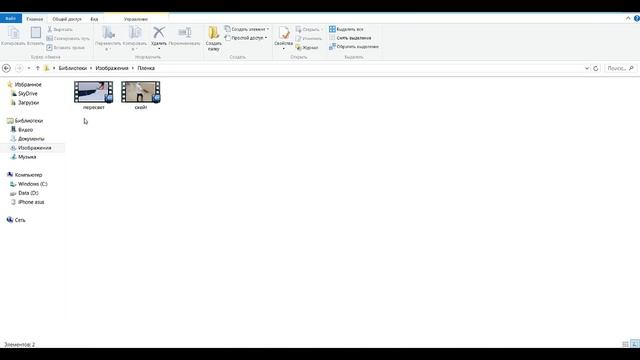This screenshot has height=360, width=640.
Task: Click the Переименовать (Rename) icon
Action: click(184, 33)
